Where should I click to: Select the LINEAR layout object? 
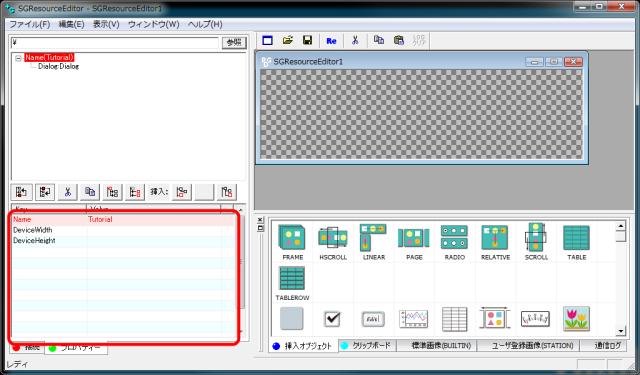coord(373,242)
